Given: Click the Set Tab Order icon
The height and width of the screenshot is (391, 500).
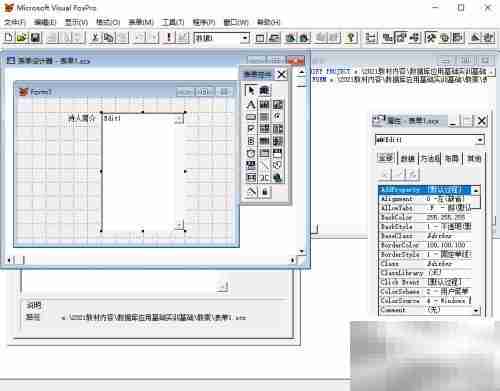Looking at the screenshot, I should tap(371, 38).
